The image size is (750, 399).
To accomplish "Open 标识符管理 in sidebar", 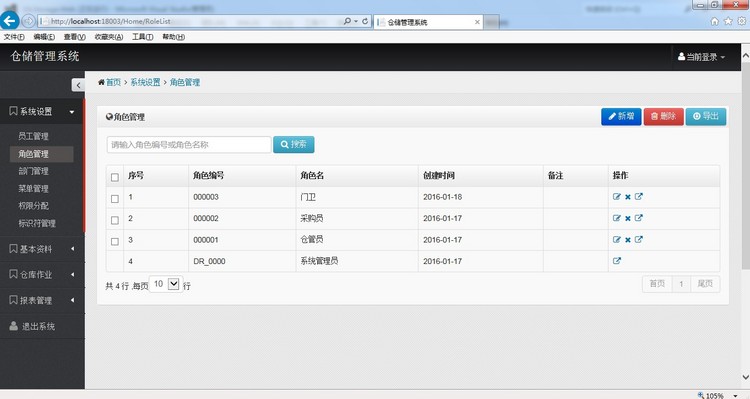I will tap(37, 223).
